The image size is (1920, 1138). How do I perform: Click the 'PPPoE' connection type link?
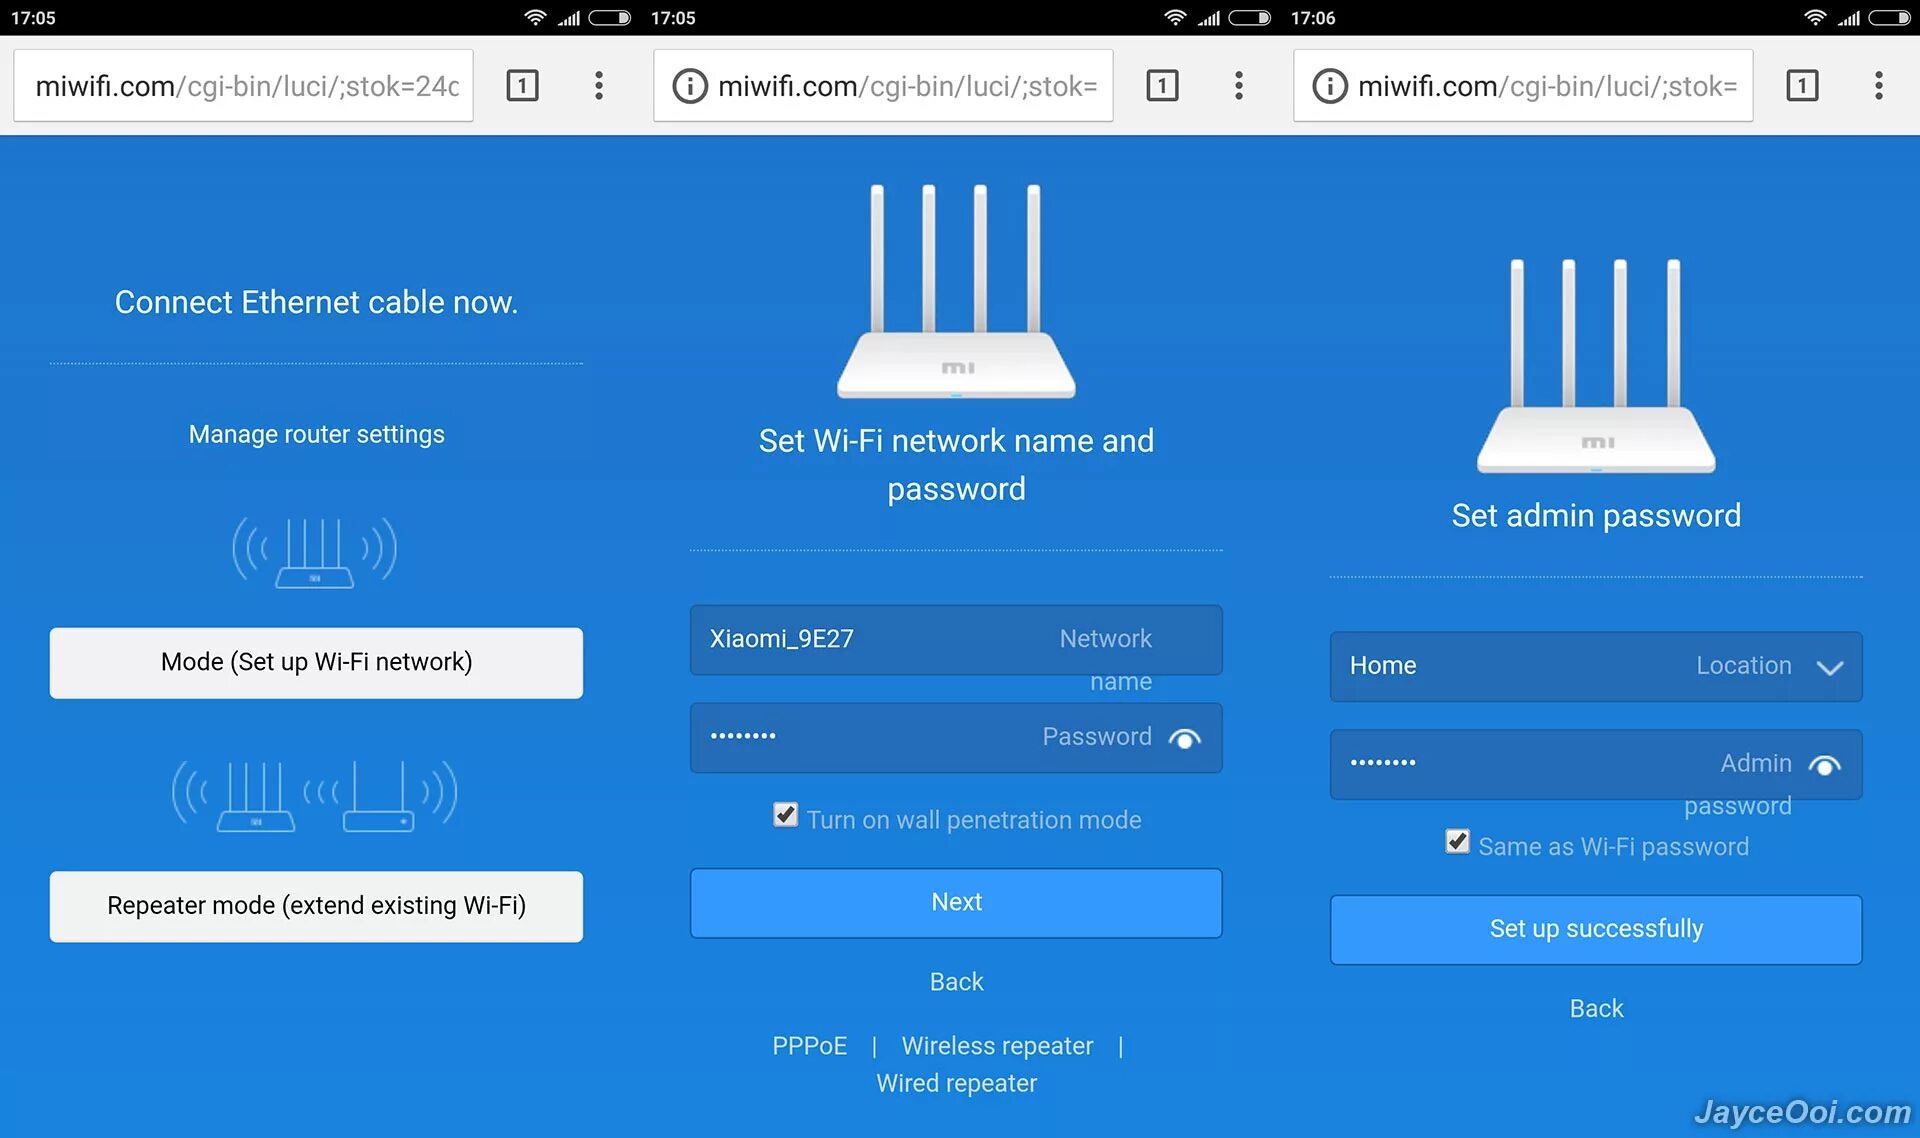[x=810, y=1045]
